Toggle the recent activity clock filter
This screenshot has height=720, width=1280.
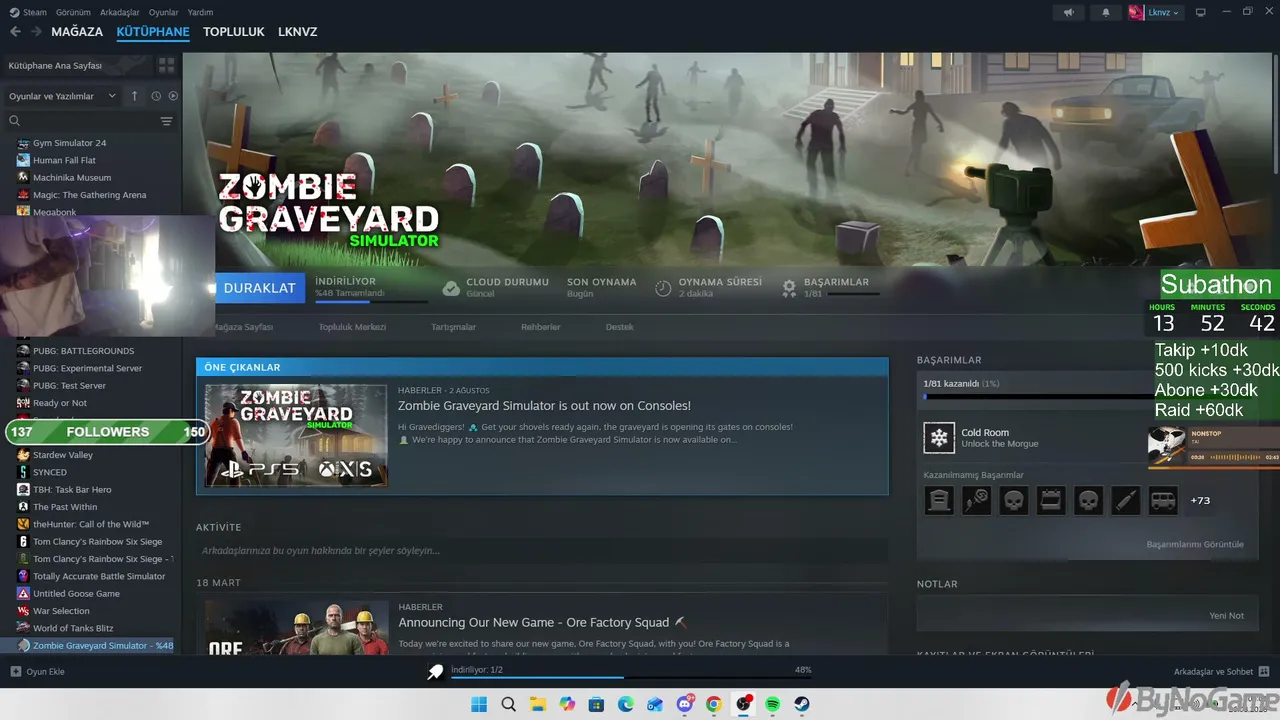(x=156, y=96)
